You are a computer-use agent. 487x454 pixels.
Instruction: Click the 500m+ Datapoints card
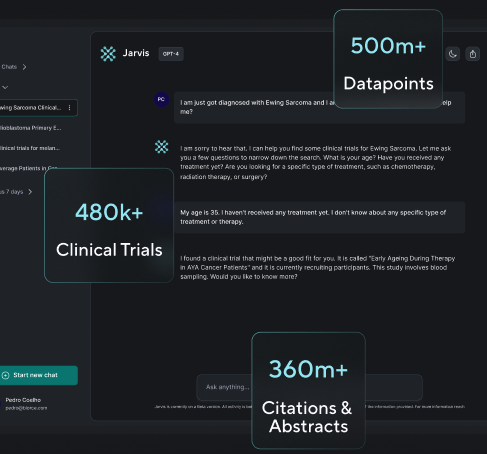388,59
